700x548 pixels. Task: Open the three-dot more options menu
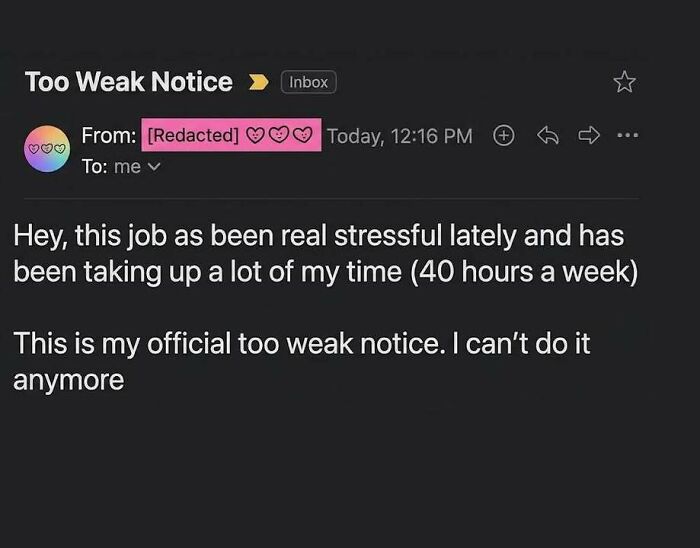[x=628, y=134]
